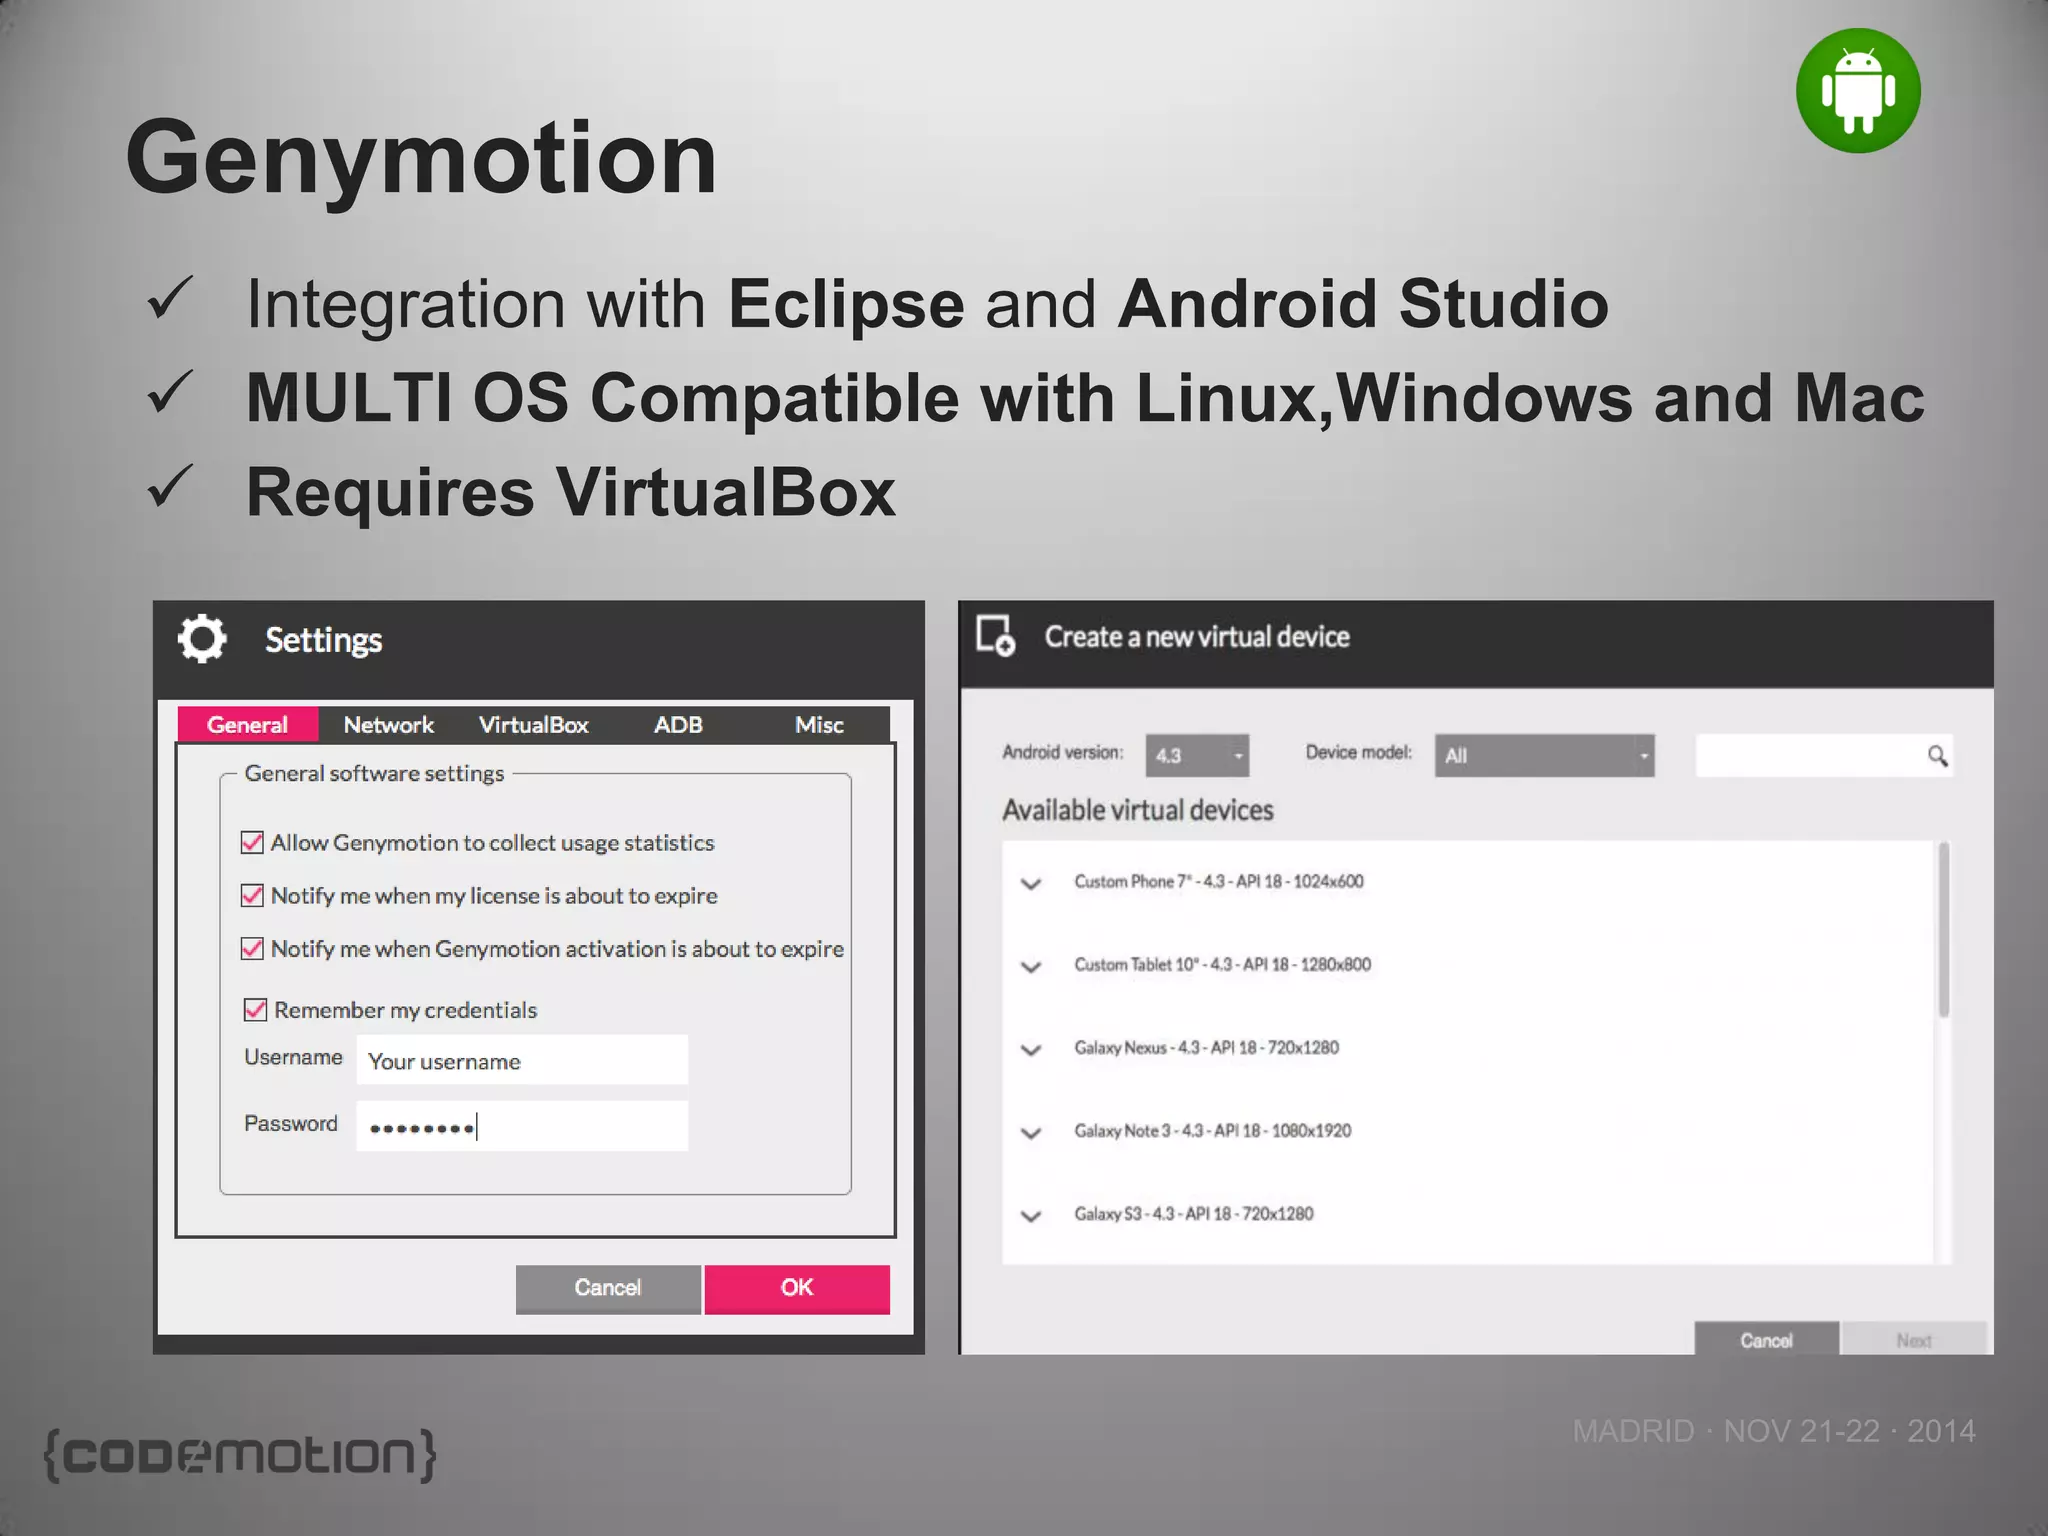
Task: Select Custom Tablet 10" - 4.3 - API 18 - 1280x800 text
Action: point(1222,964)
